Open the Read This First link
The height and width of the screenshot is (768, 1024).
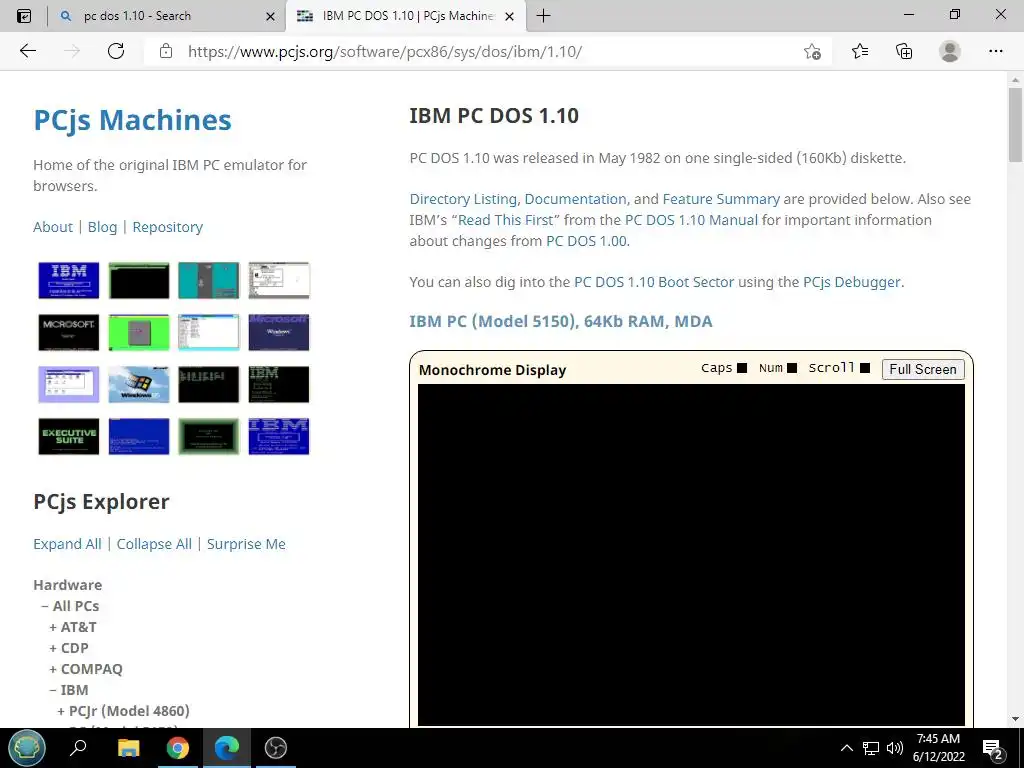coord(505,219)
